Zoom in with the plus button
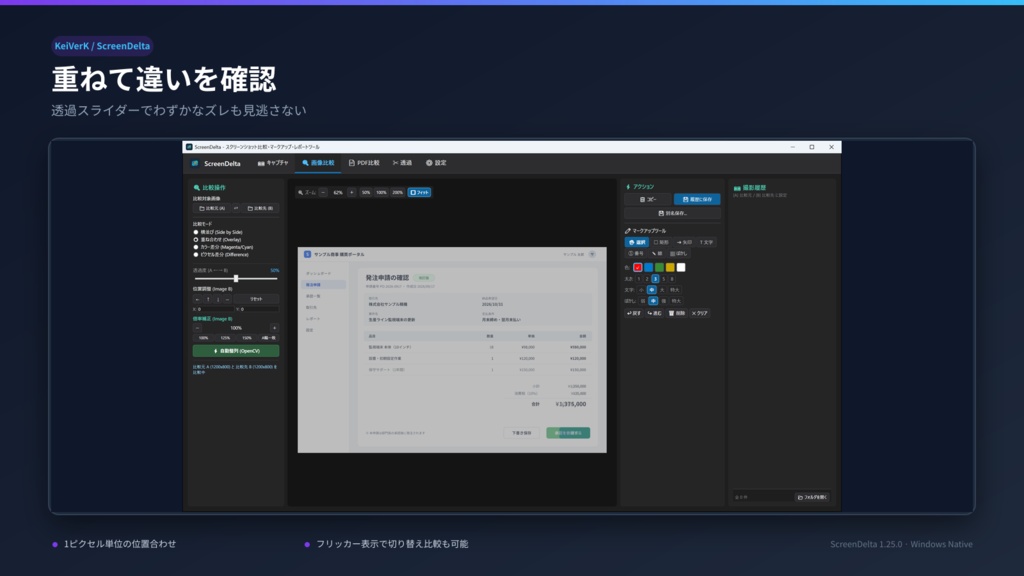This screenshot has width=1024, height=576. click(x=351, y=193)
